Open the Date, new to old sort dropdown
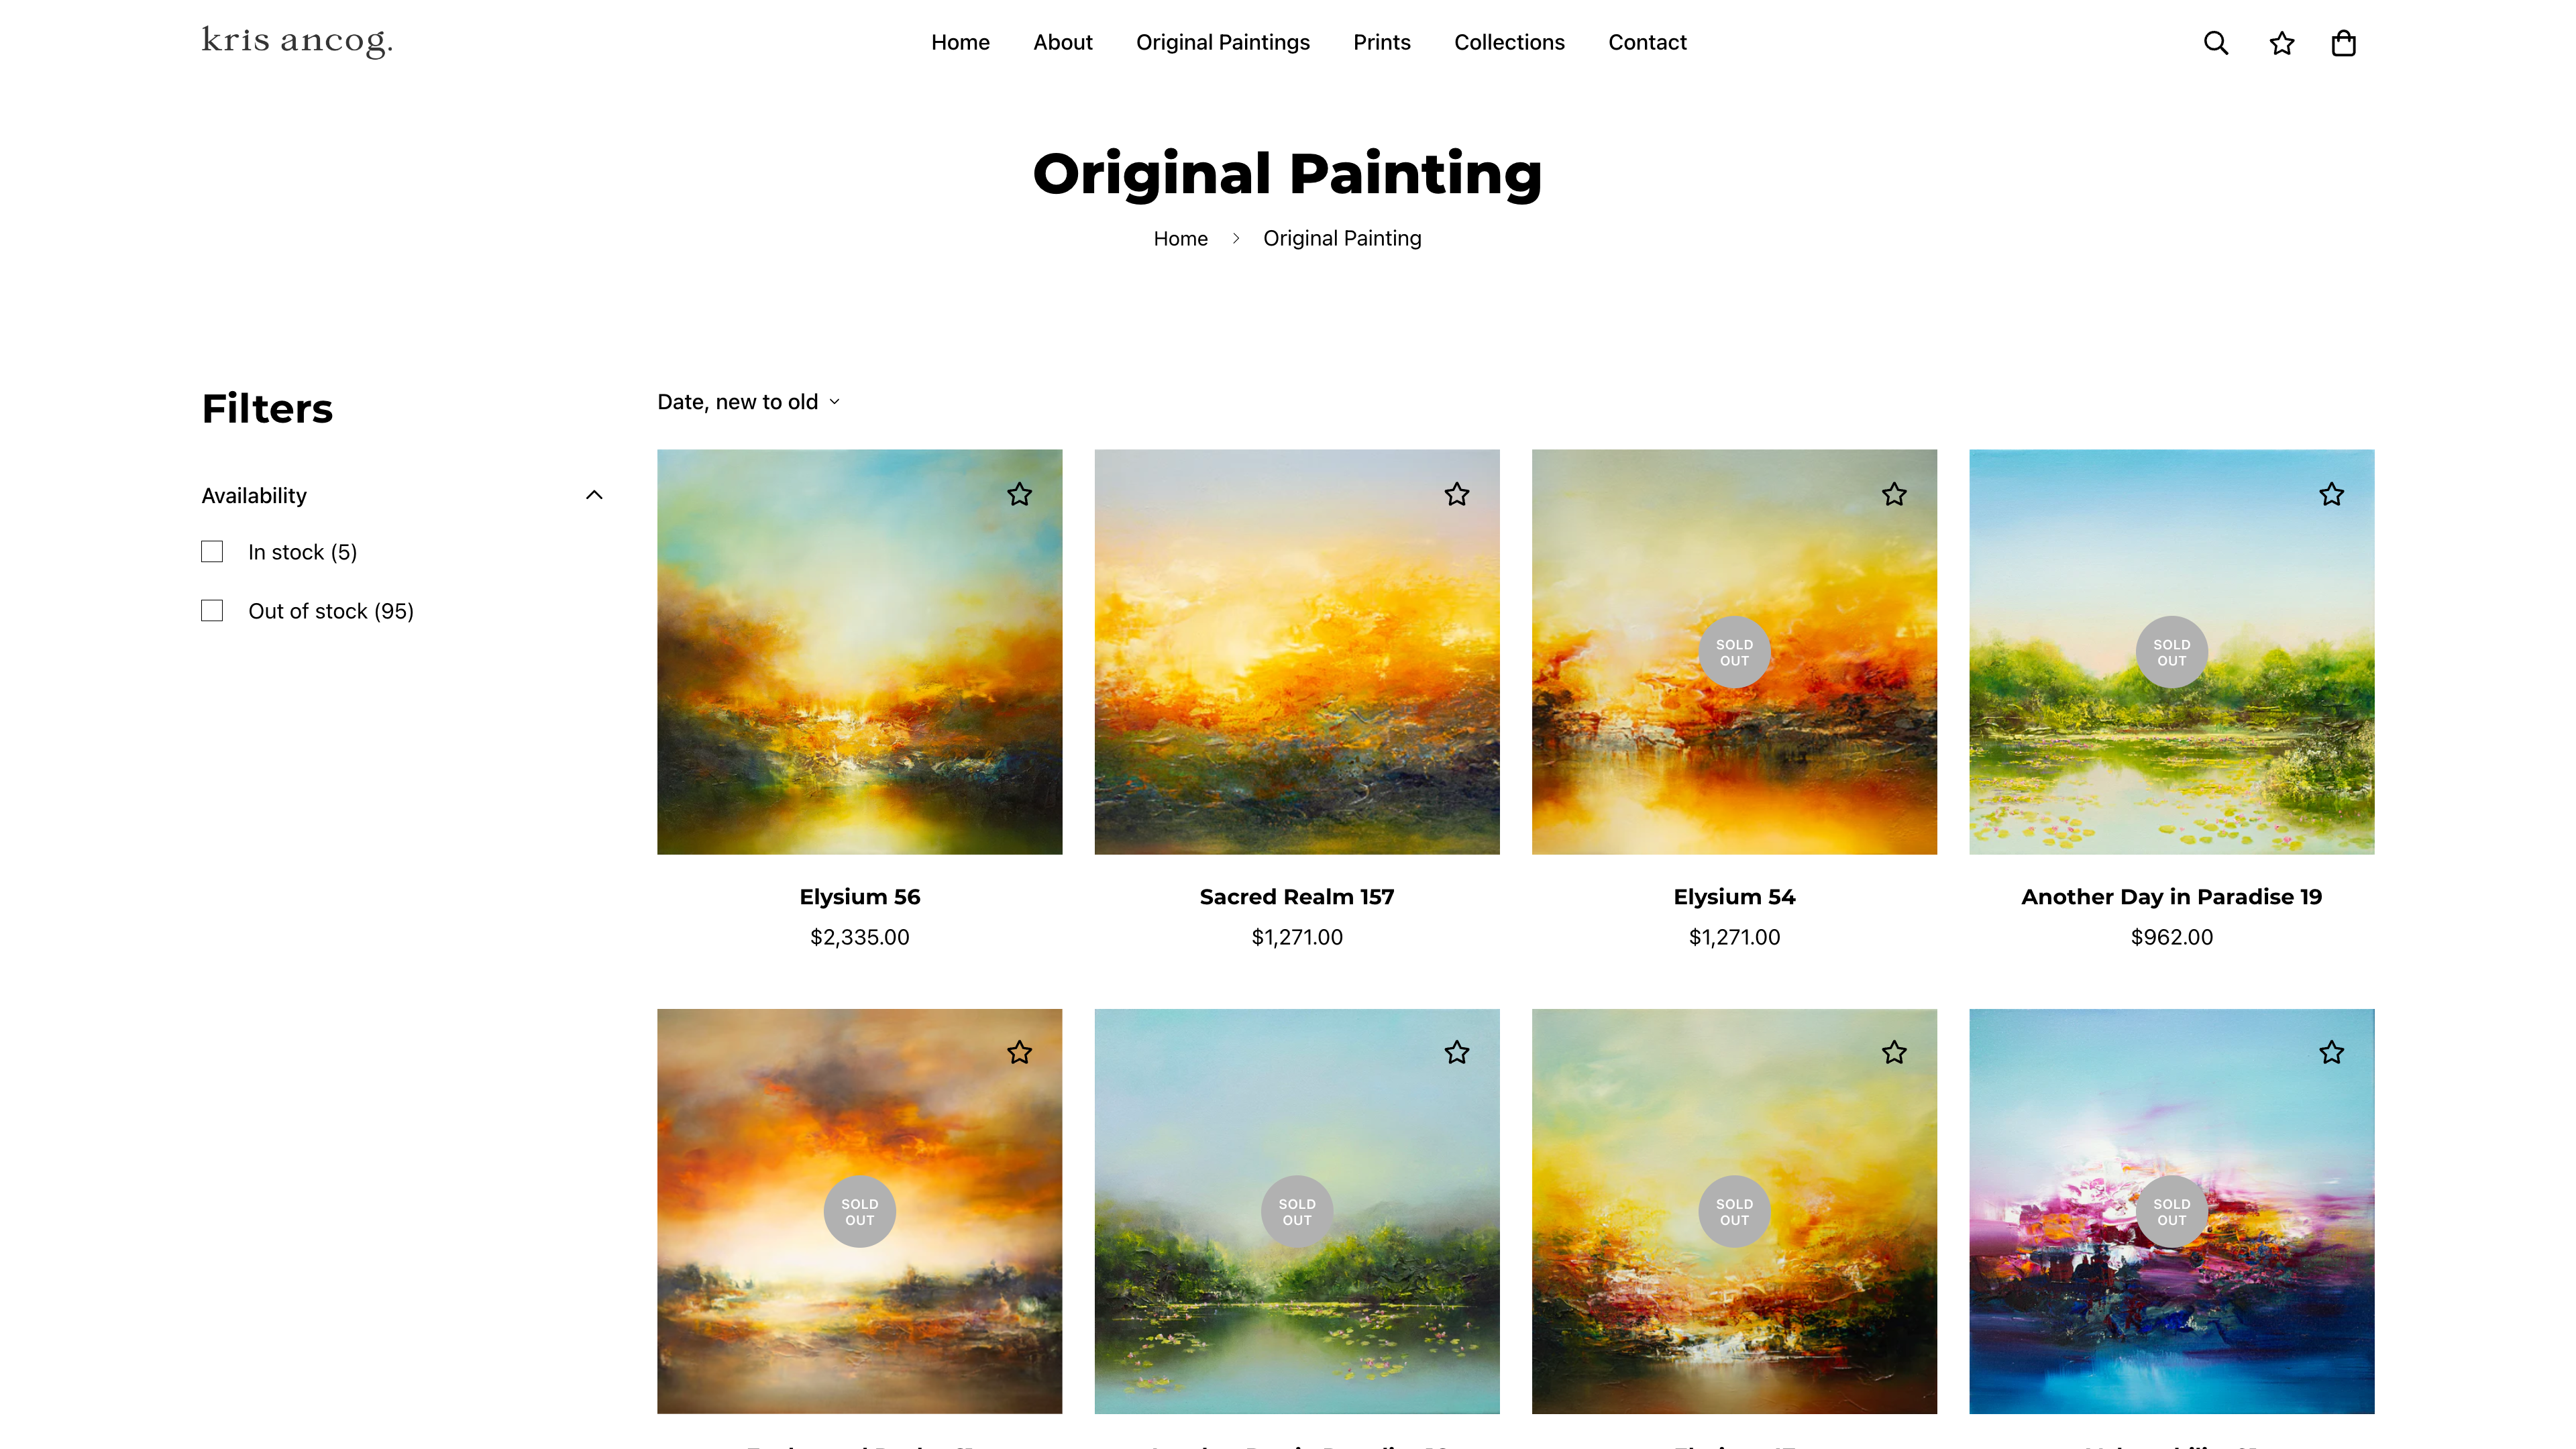Screen dimensions: 2576x1449 (748, 402)
